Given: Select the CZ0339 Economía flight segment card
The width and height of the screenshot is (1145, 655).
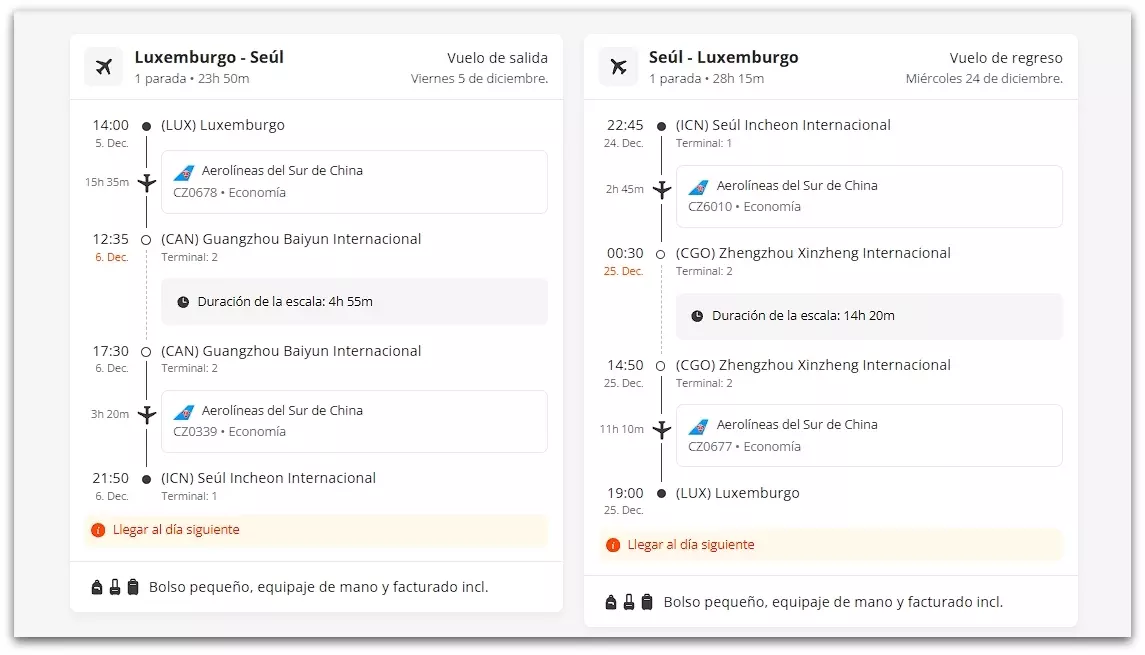Looking at the screenshot, I should 354,421.
